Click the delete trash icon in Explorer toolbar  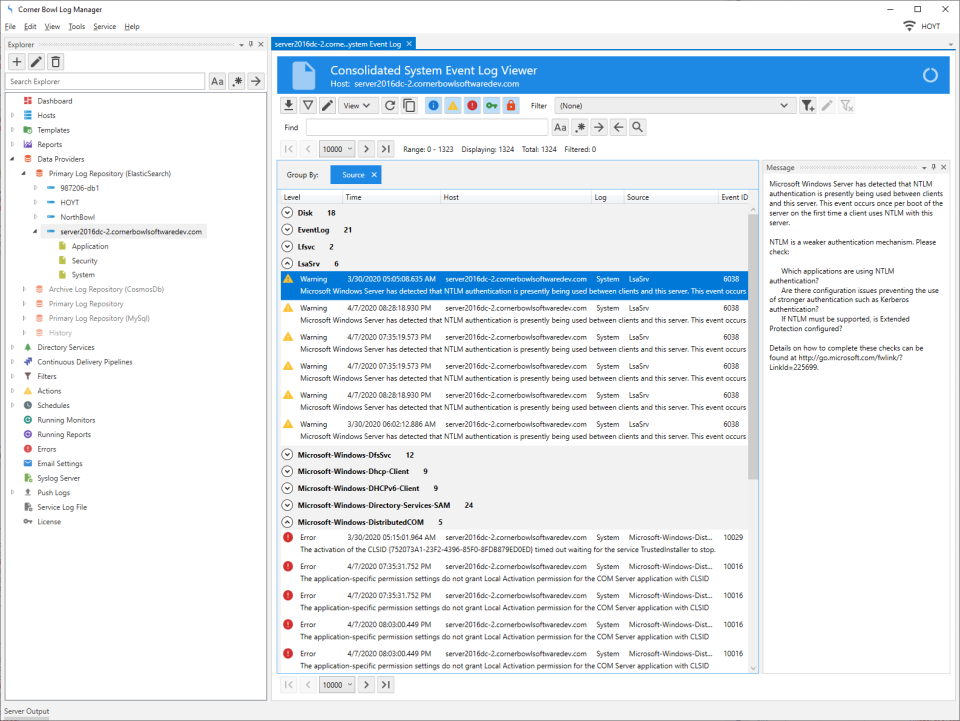point(56,62)
